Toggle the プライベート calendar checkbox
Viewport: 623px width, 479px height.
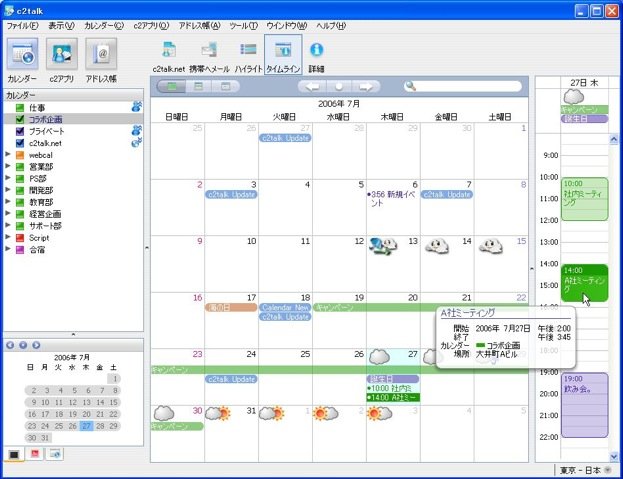point(20,131)
